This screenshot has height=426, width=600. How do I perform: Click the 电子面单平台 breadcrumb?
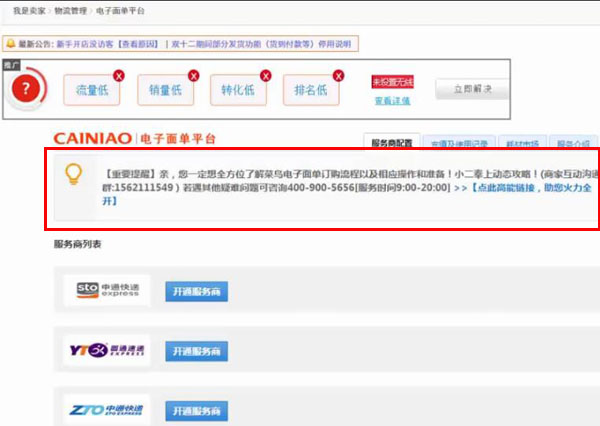point(121,11)
